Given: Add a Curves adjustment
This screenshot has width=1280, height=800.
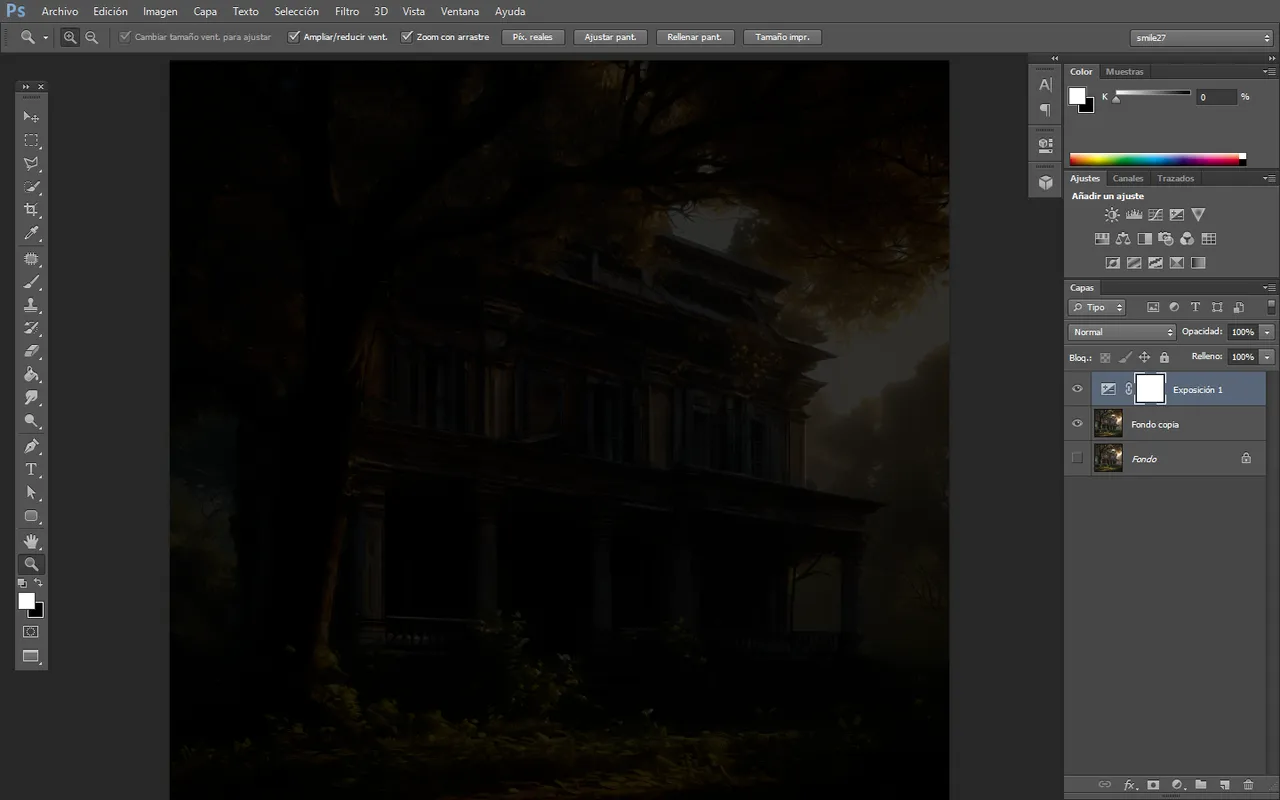Looking at the screenshot, I should 1155,215.
